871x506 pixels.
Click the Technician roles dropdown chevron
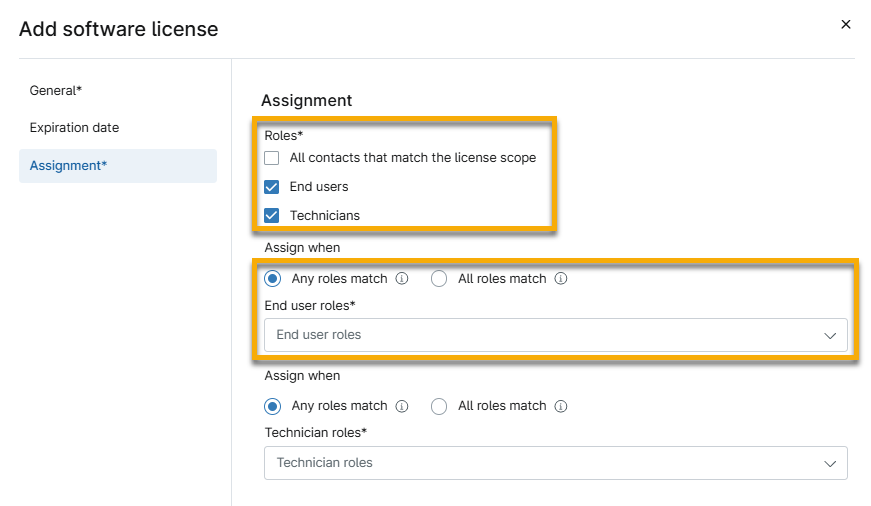830,463
